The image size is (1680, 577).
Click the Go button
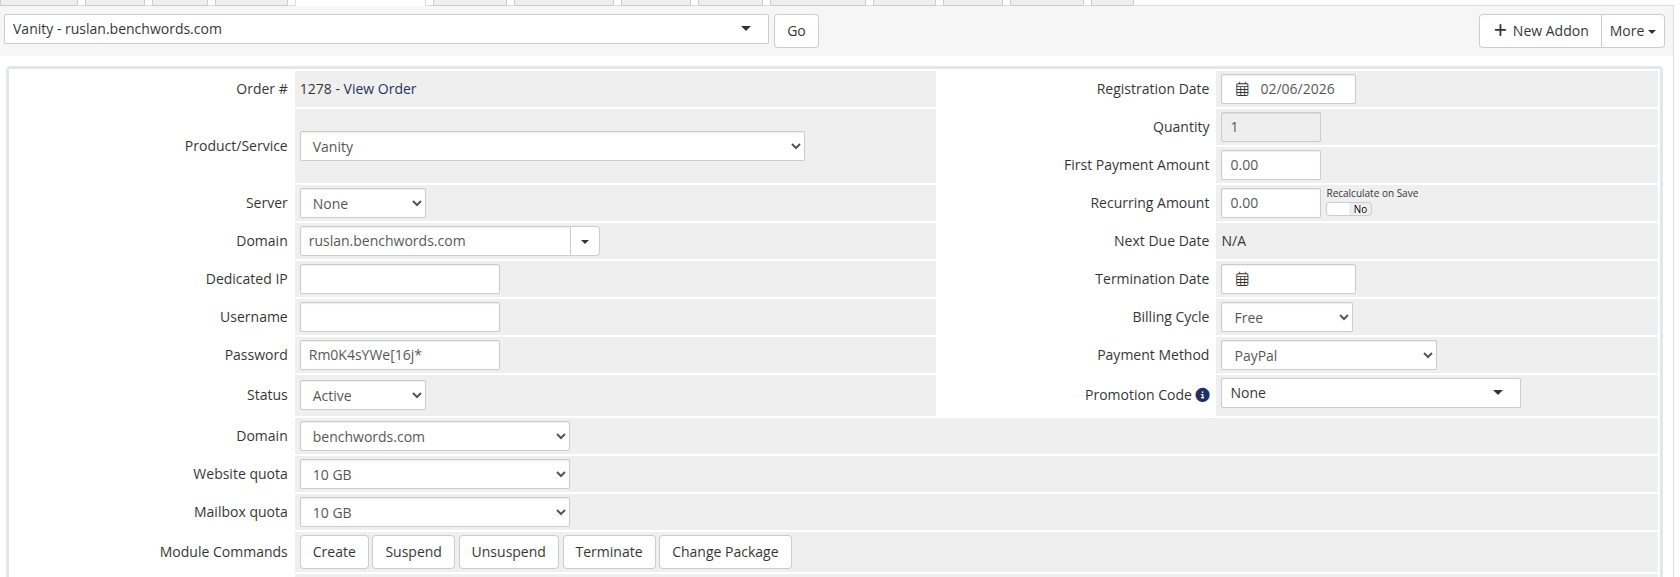tap(796, 31)
